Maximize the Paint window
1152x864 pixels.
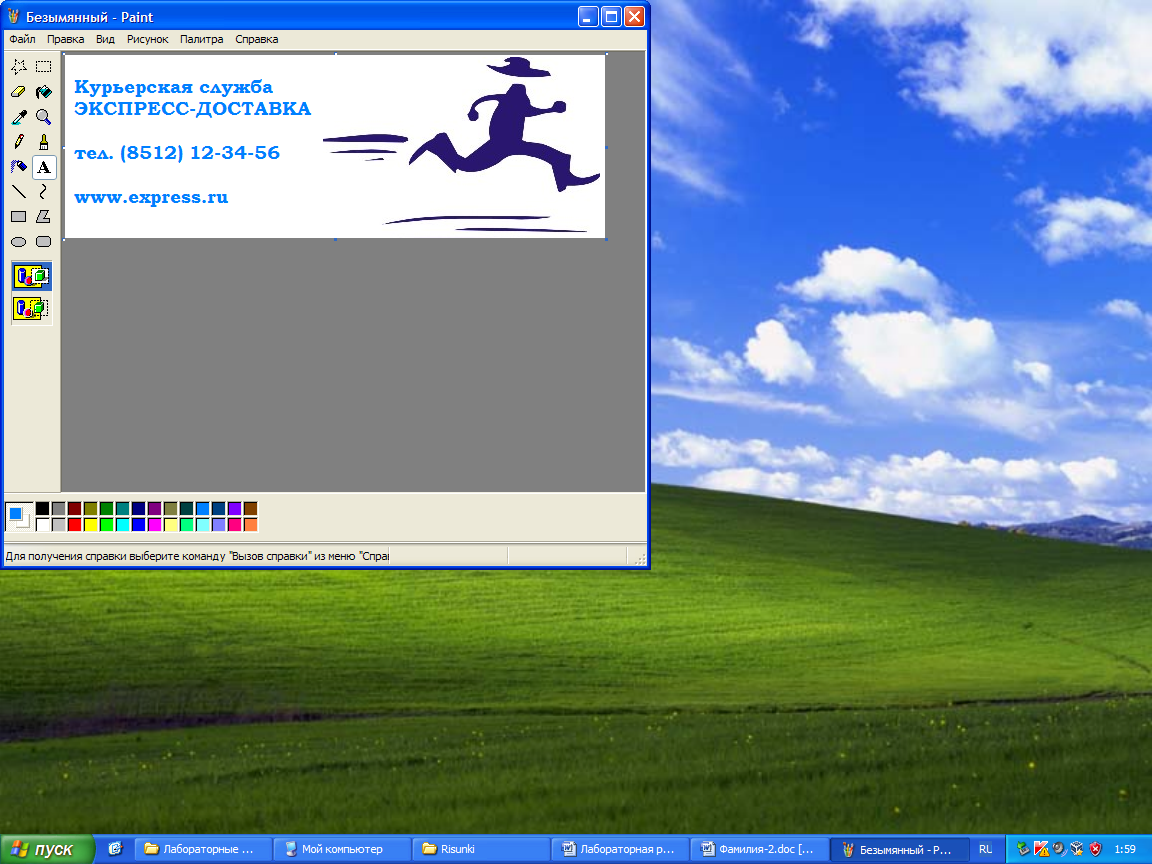[x=611, y=16]
